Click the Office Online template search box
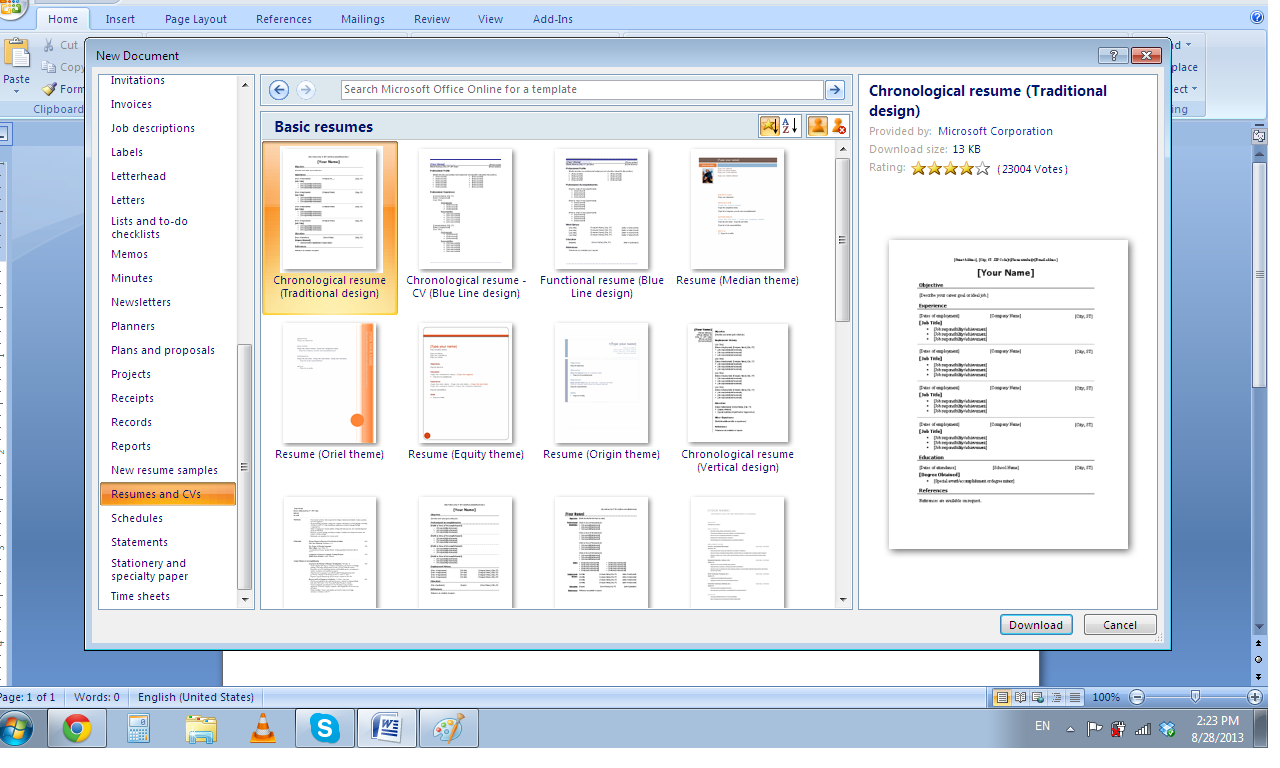Screen dimensions: 1280x768 coord(583,90)
